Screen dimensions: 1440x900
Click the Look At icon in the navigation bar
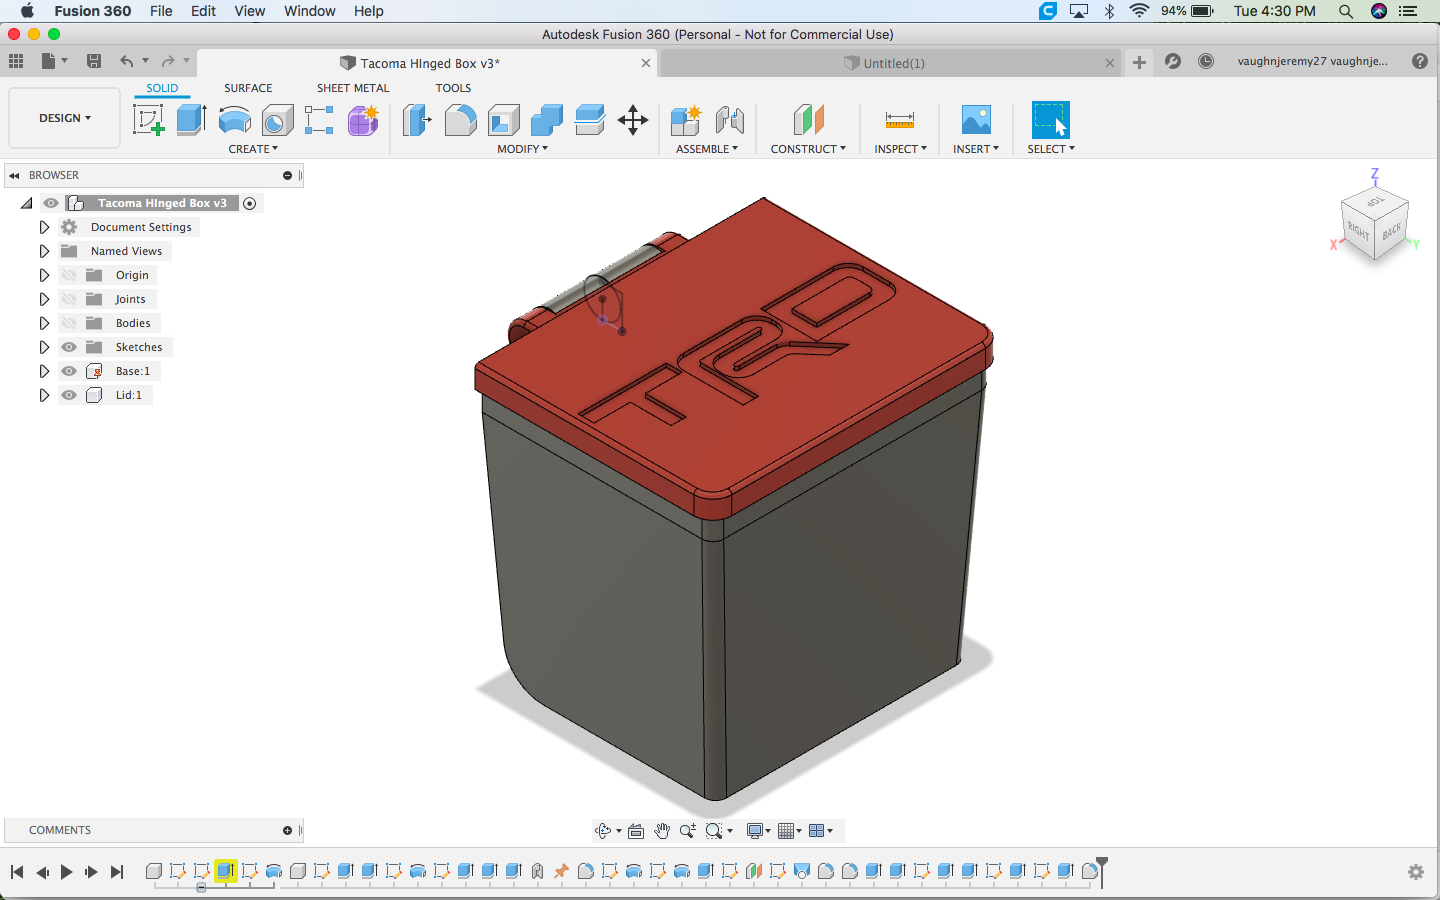[x=636, y=831]
